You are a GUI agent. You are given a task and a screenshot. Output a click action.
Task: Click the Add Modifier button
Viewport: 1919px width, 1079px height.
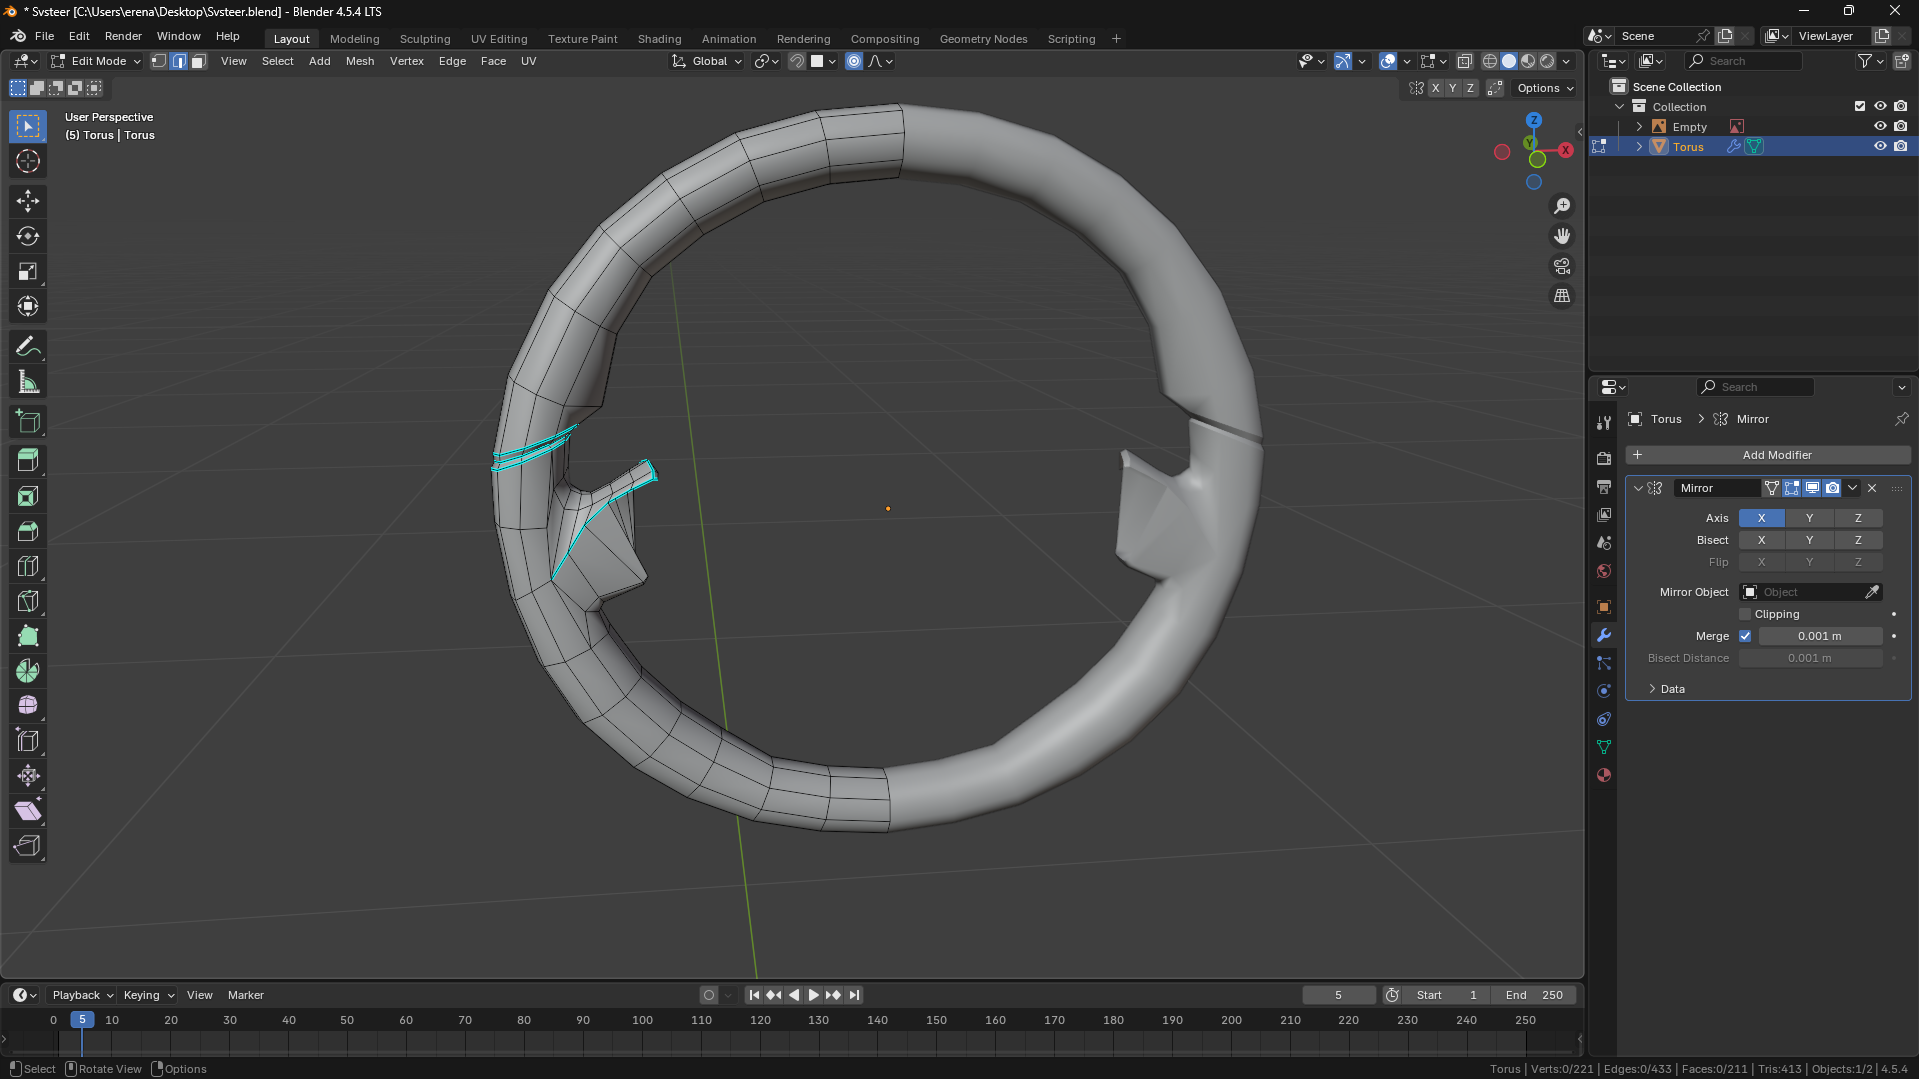1768,455
